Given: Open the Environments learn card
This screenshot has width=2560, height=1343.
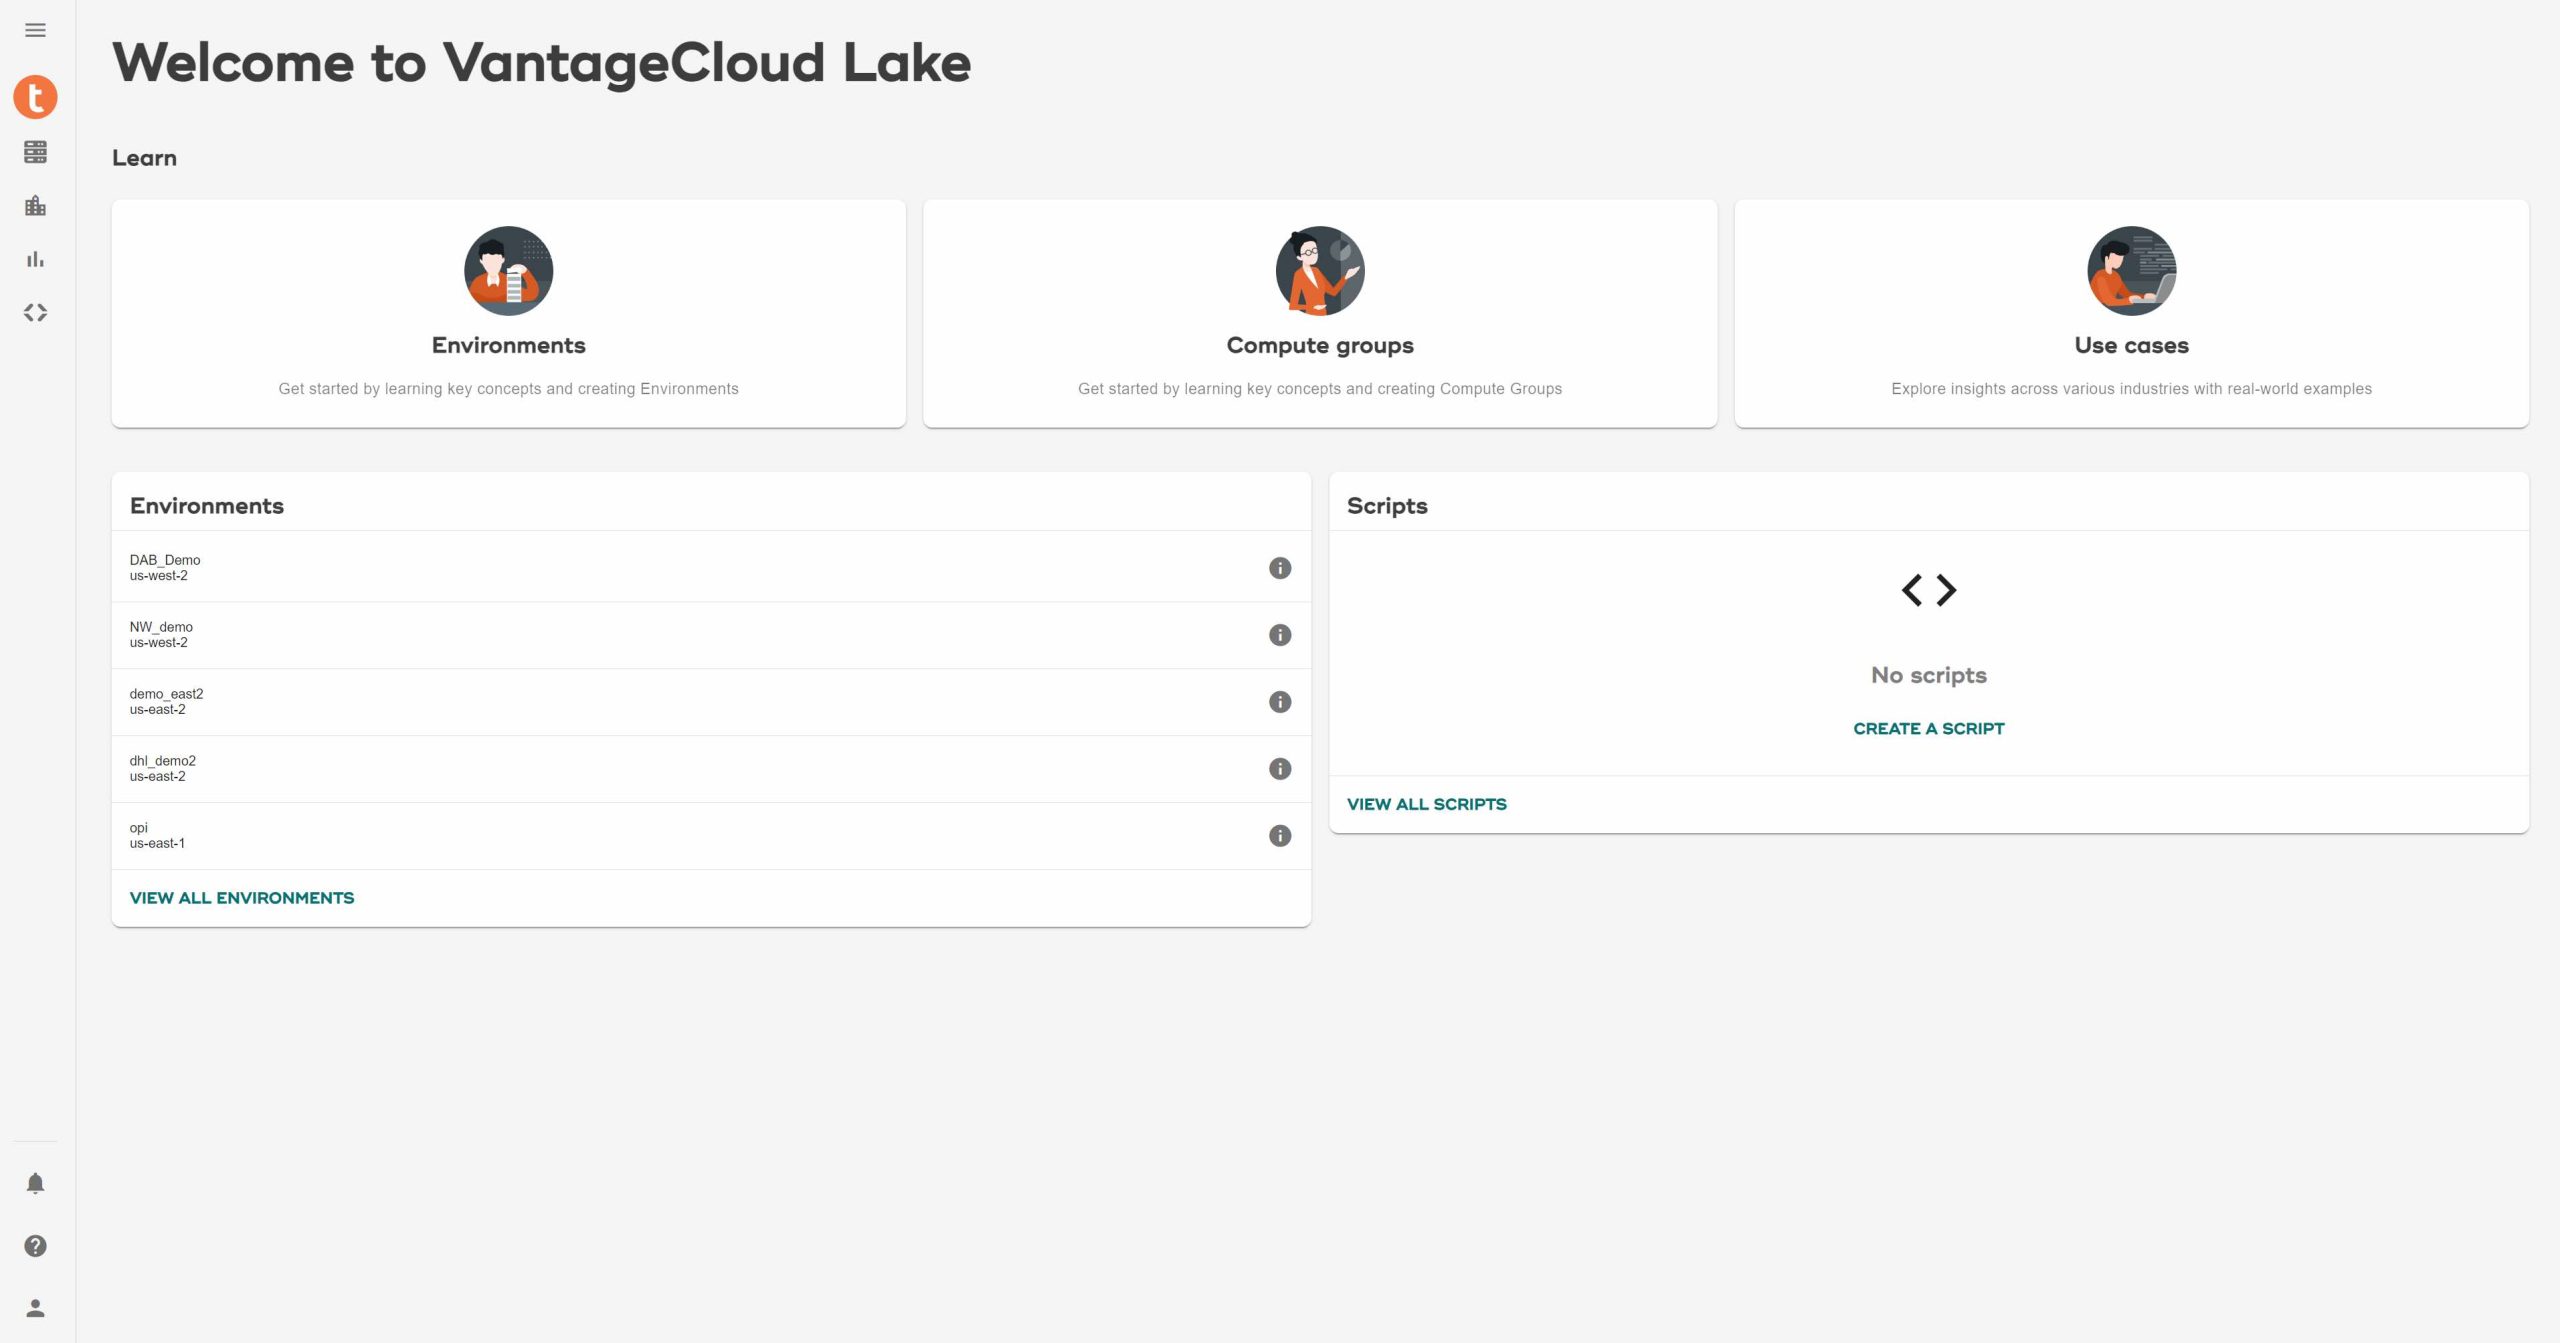Looking at the screenshot, I should pos(508,314).
